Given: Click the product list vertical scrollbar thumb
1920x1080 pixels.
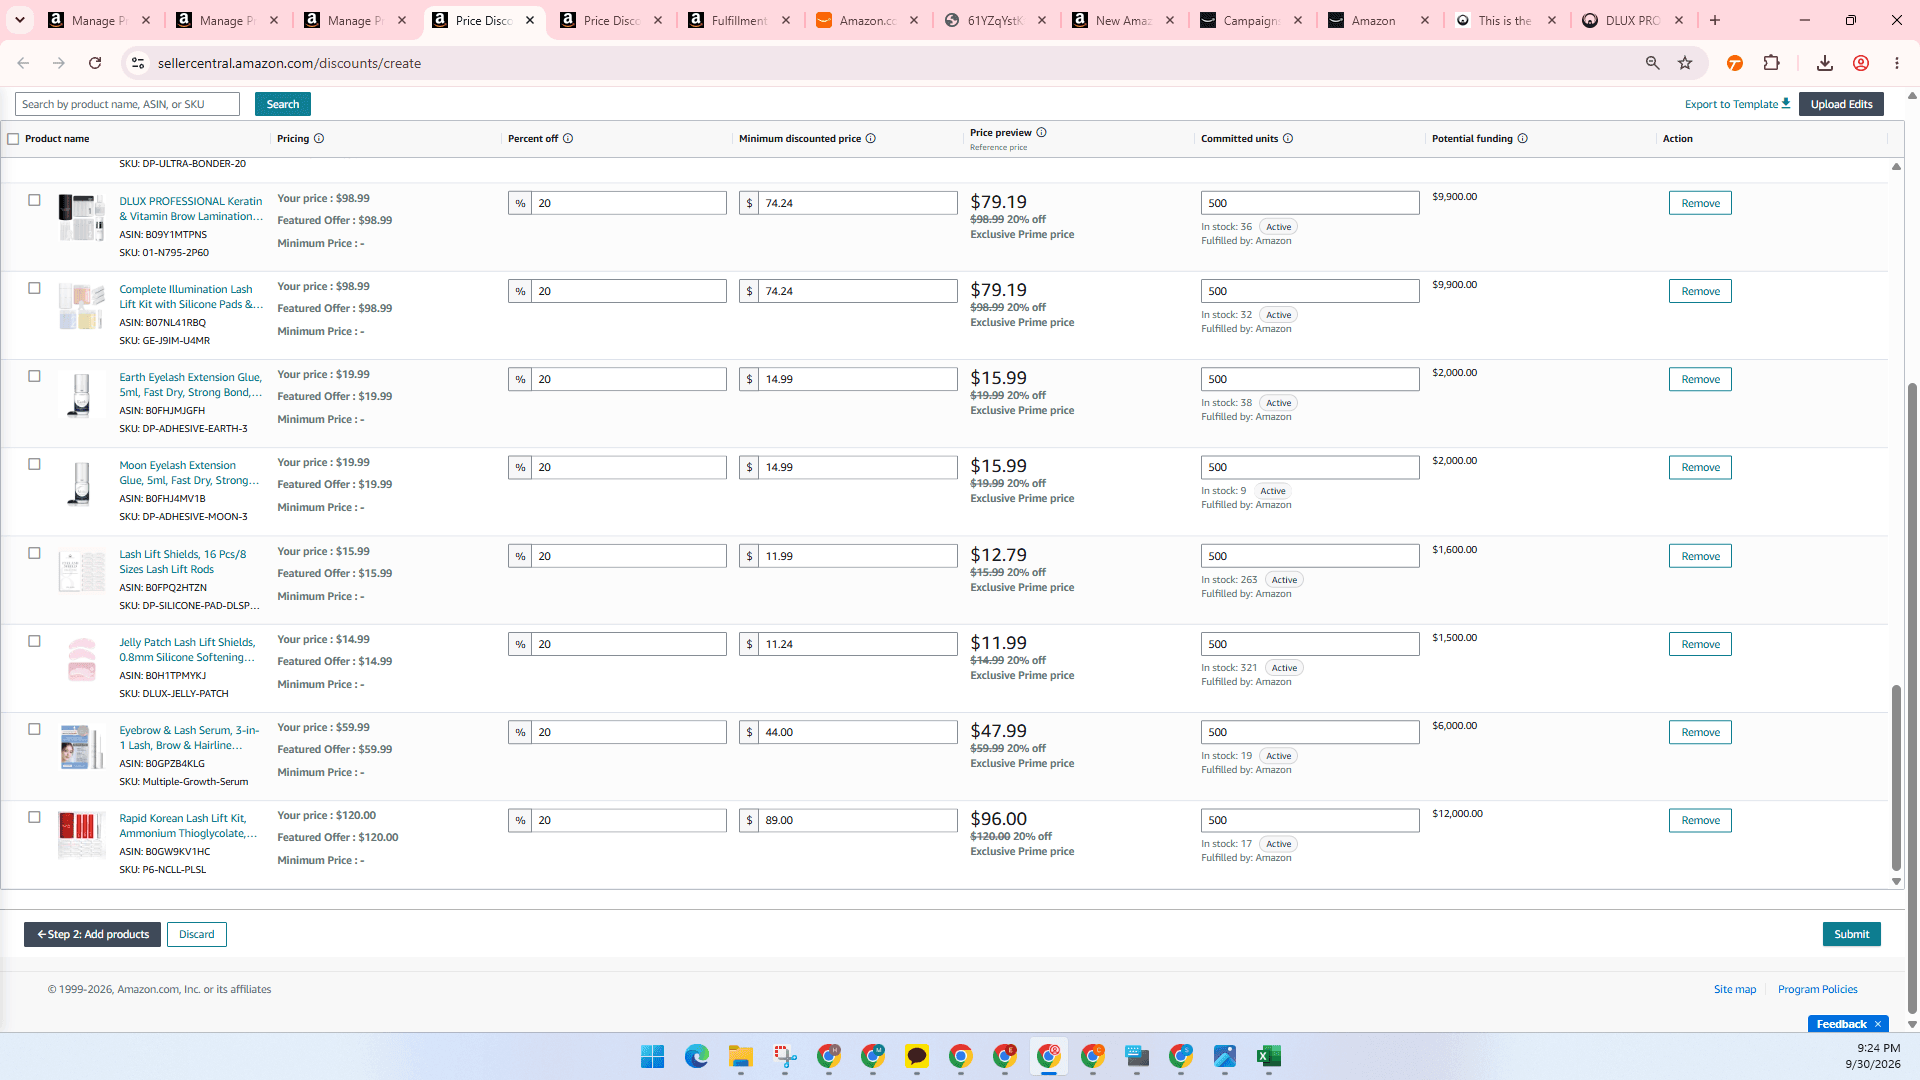Looking at the screenshot, I should tap(1896, 778).
